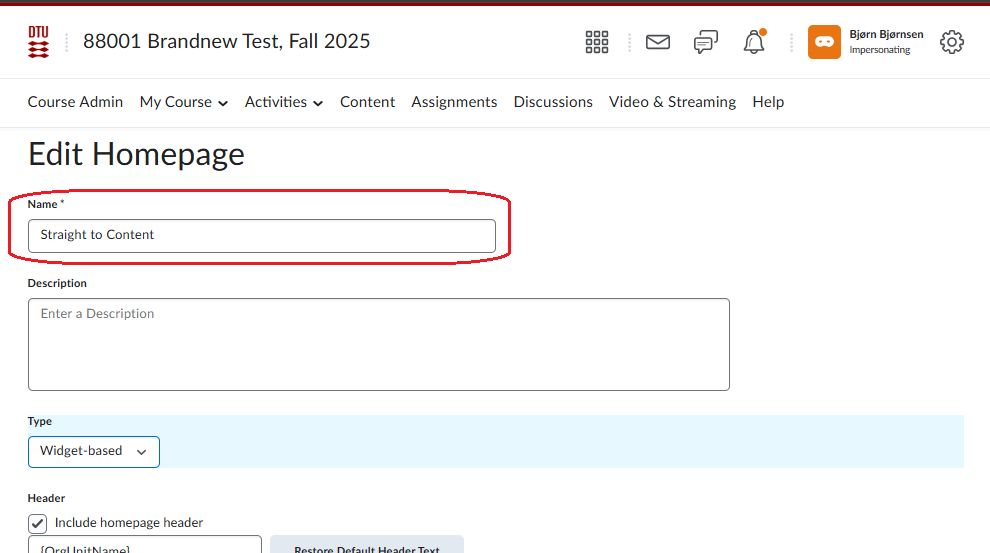Click the Name field containing Straight to Content
This screenshot has width=990, height=553.
click(261, 236)
